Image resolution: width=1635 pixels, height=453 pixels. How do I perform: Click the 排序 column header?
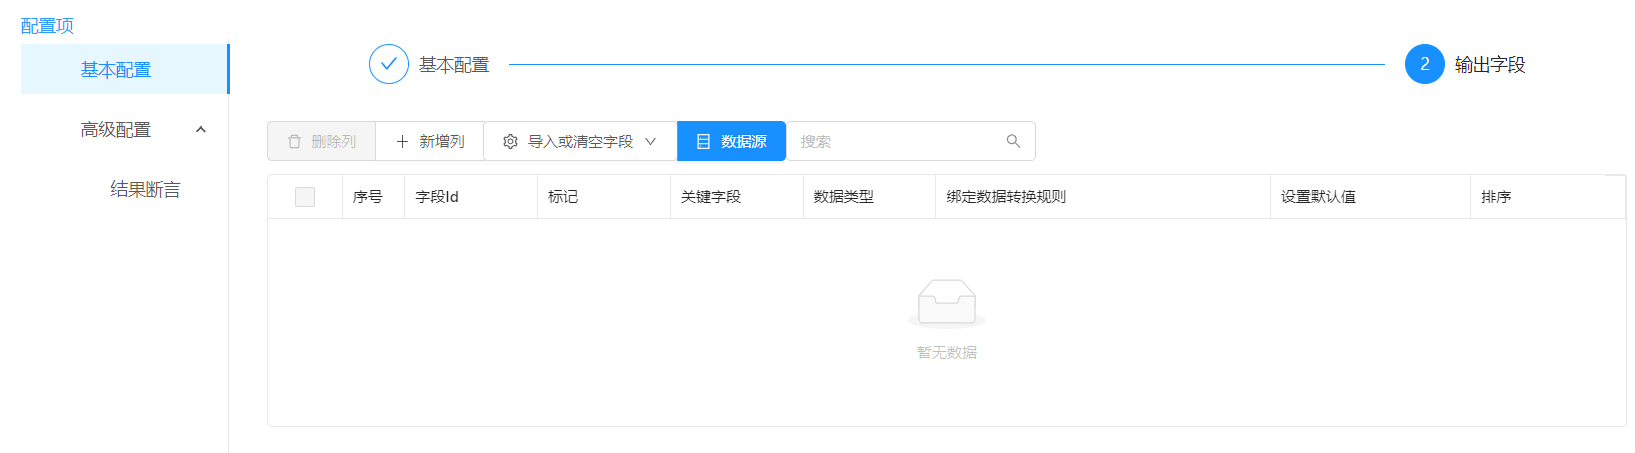coord(1496,197)
